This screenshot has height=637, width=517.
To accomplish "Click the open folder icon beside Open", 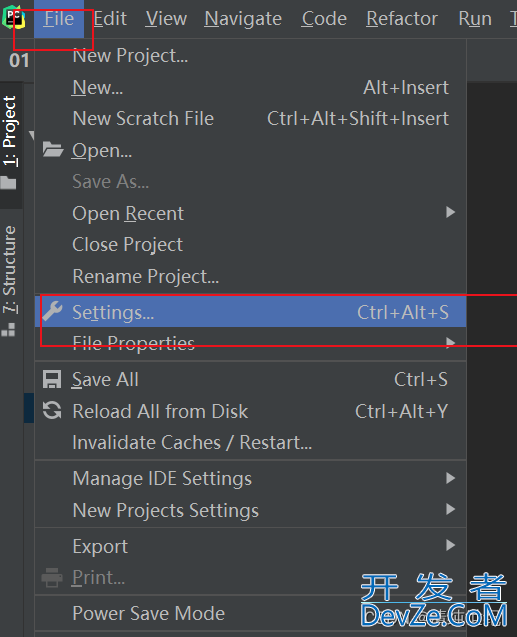I will pos(53,150).
